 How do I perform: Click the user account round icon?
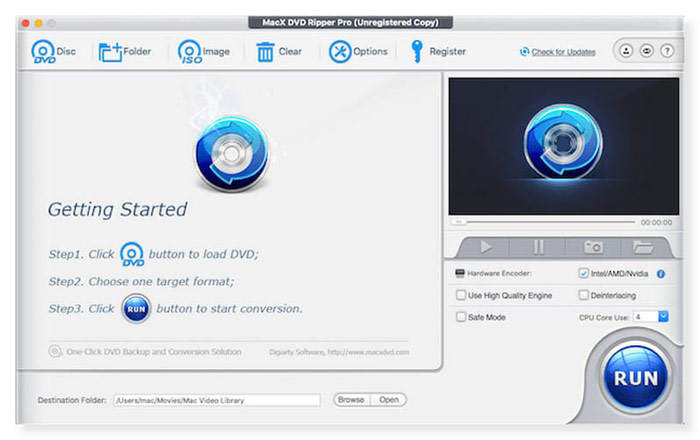[x=626, y=51]
